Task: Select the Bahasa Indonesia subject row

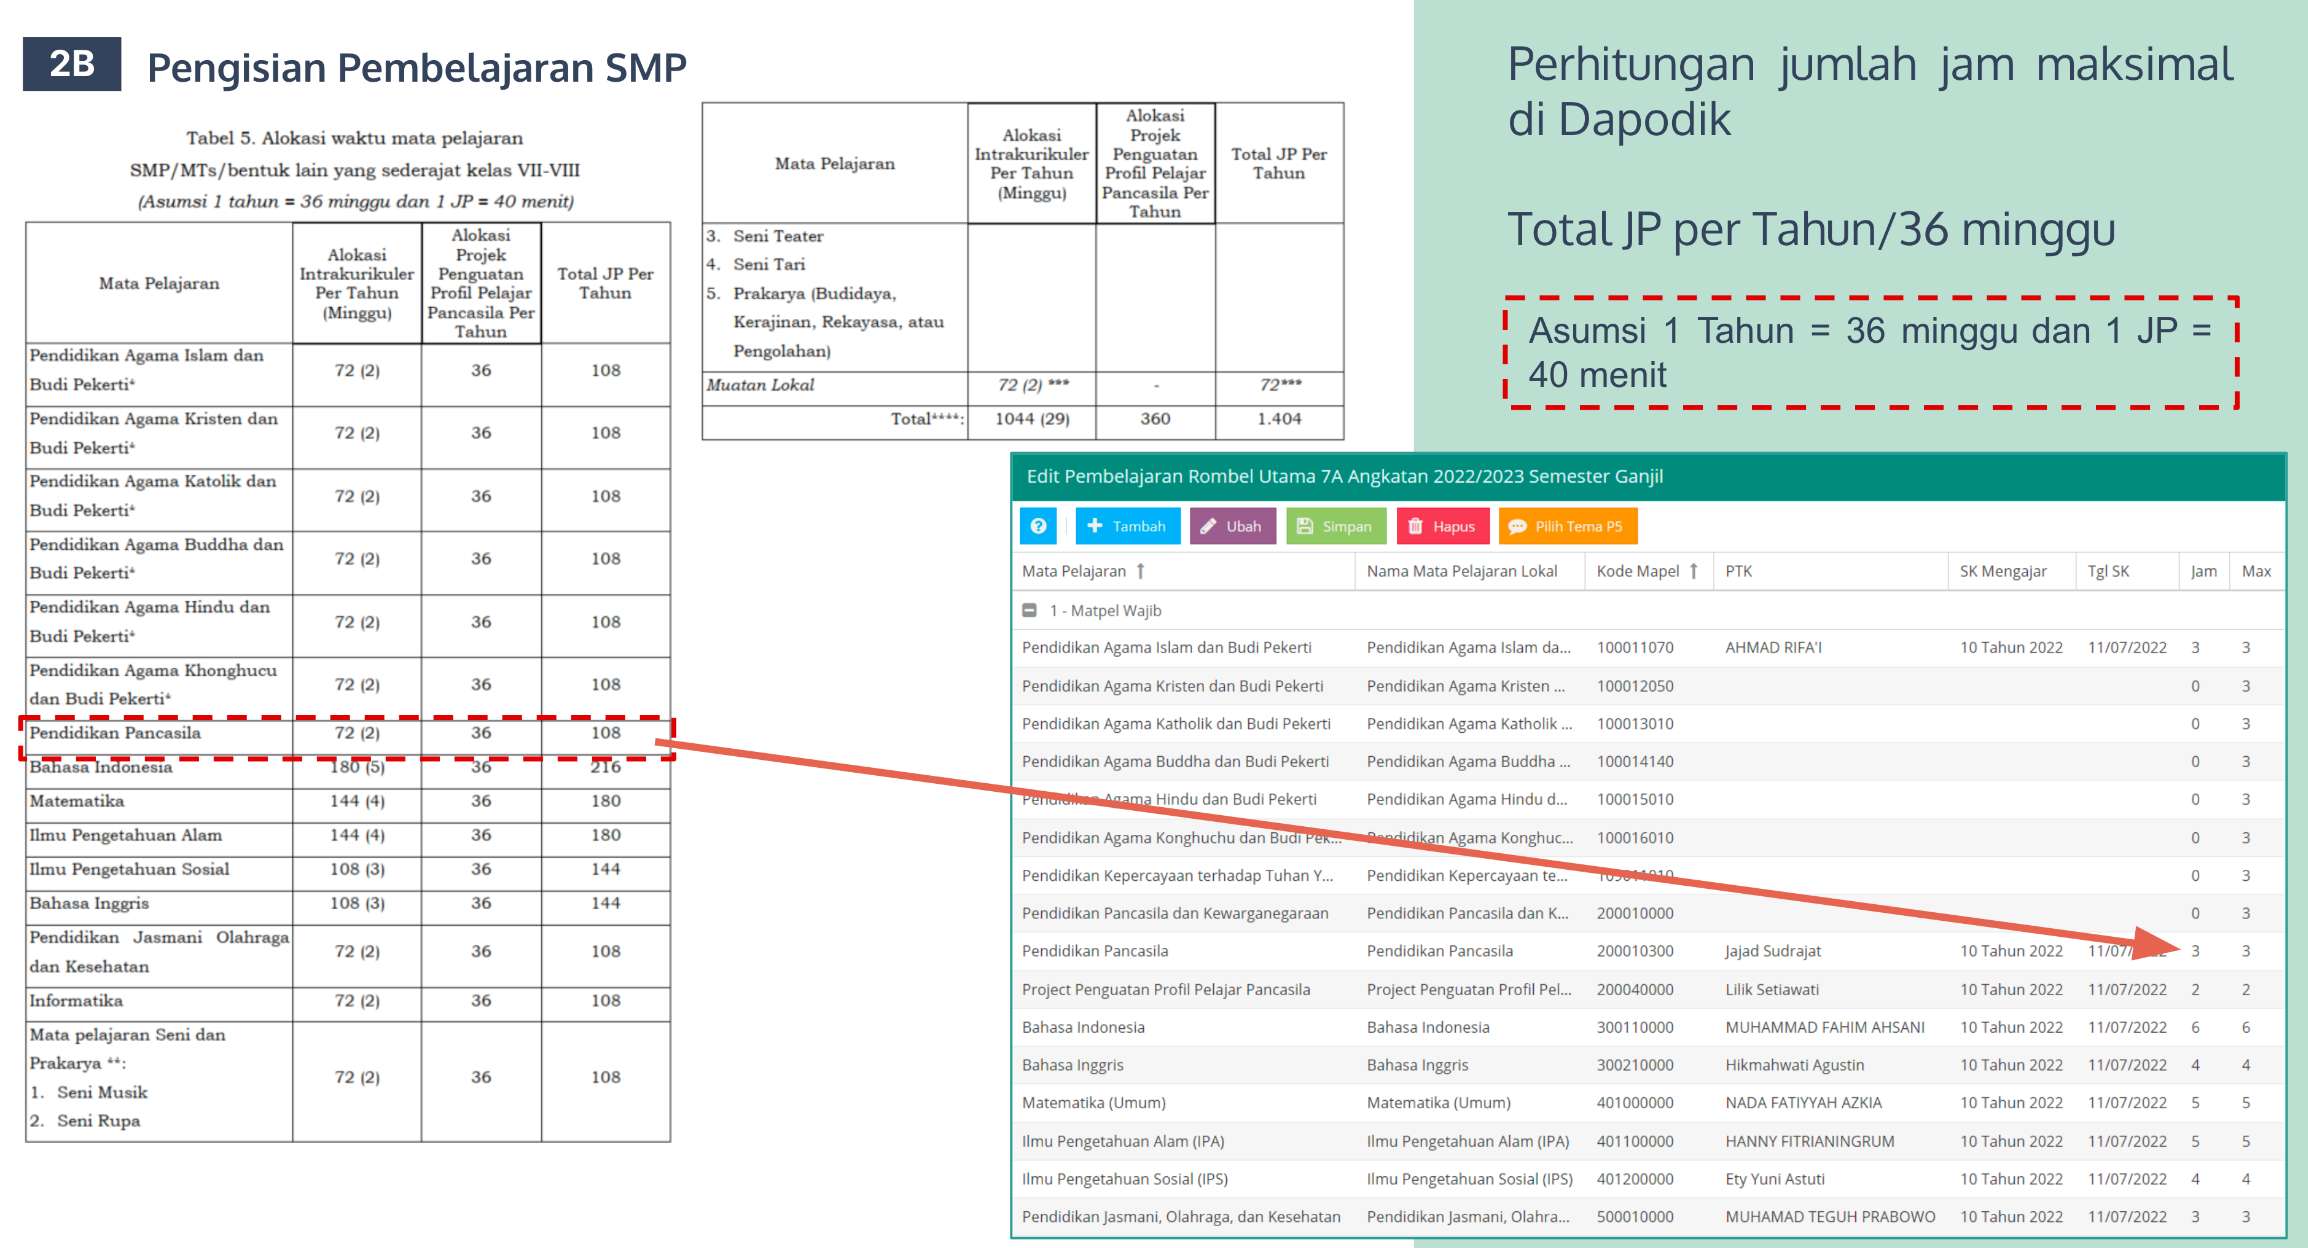Action: [1083, 1027]
